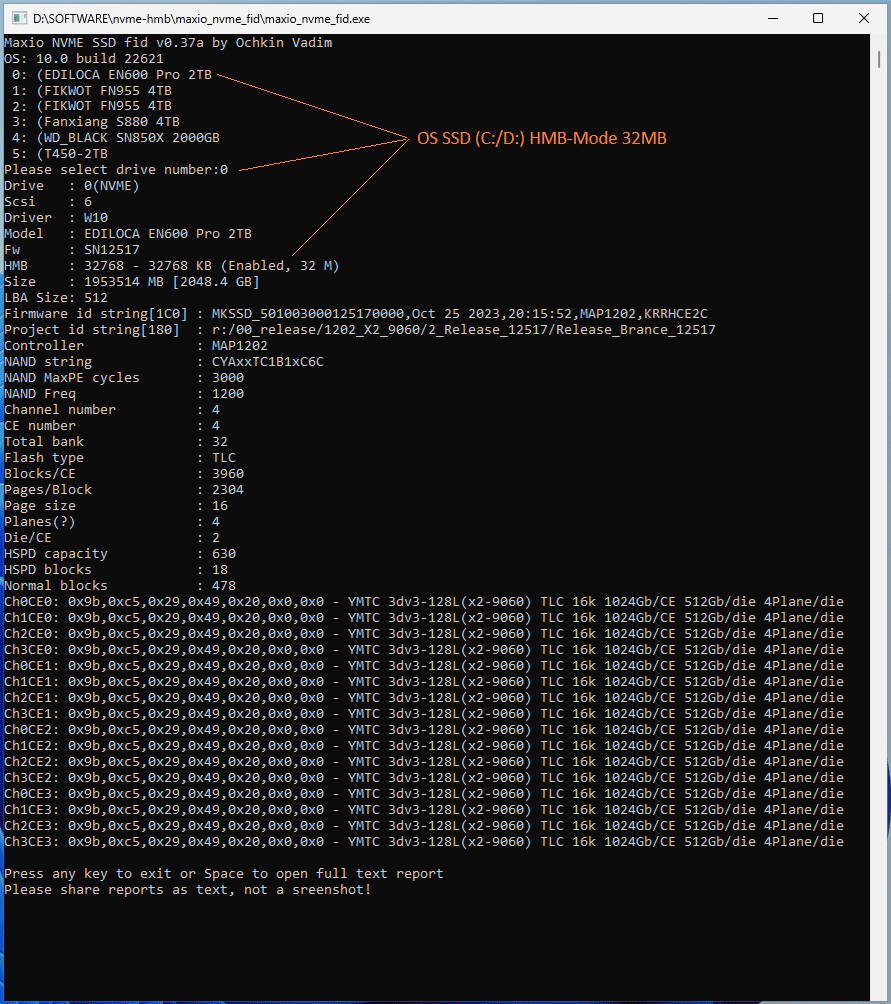Click the Ch3CE2 flash ID row
891x1004 pixels.
tap(424, 778)
